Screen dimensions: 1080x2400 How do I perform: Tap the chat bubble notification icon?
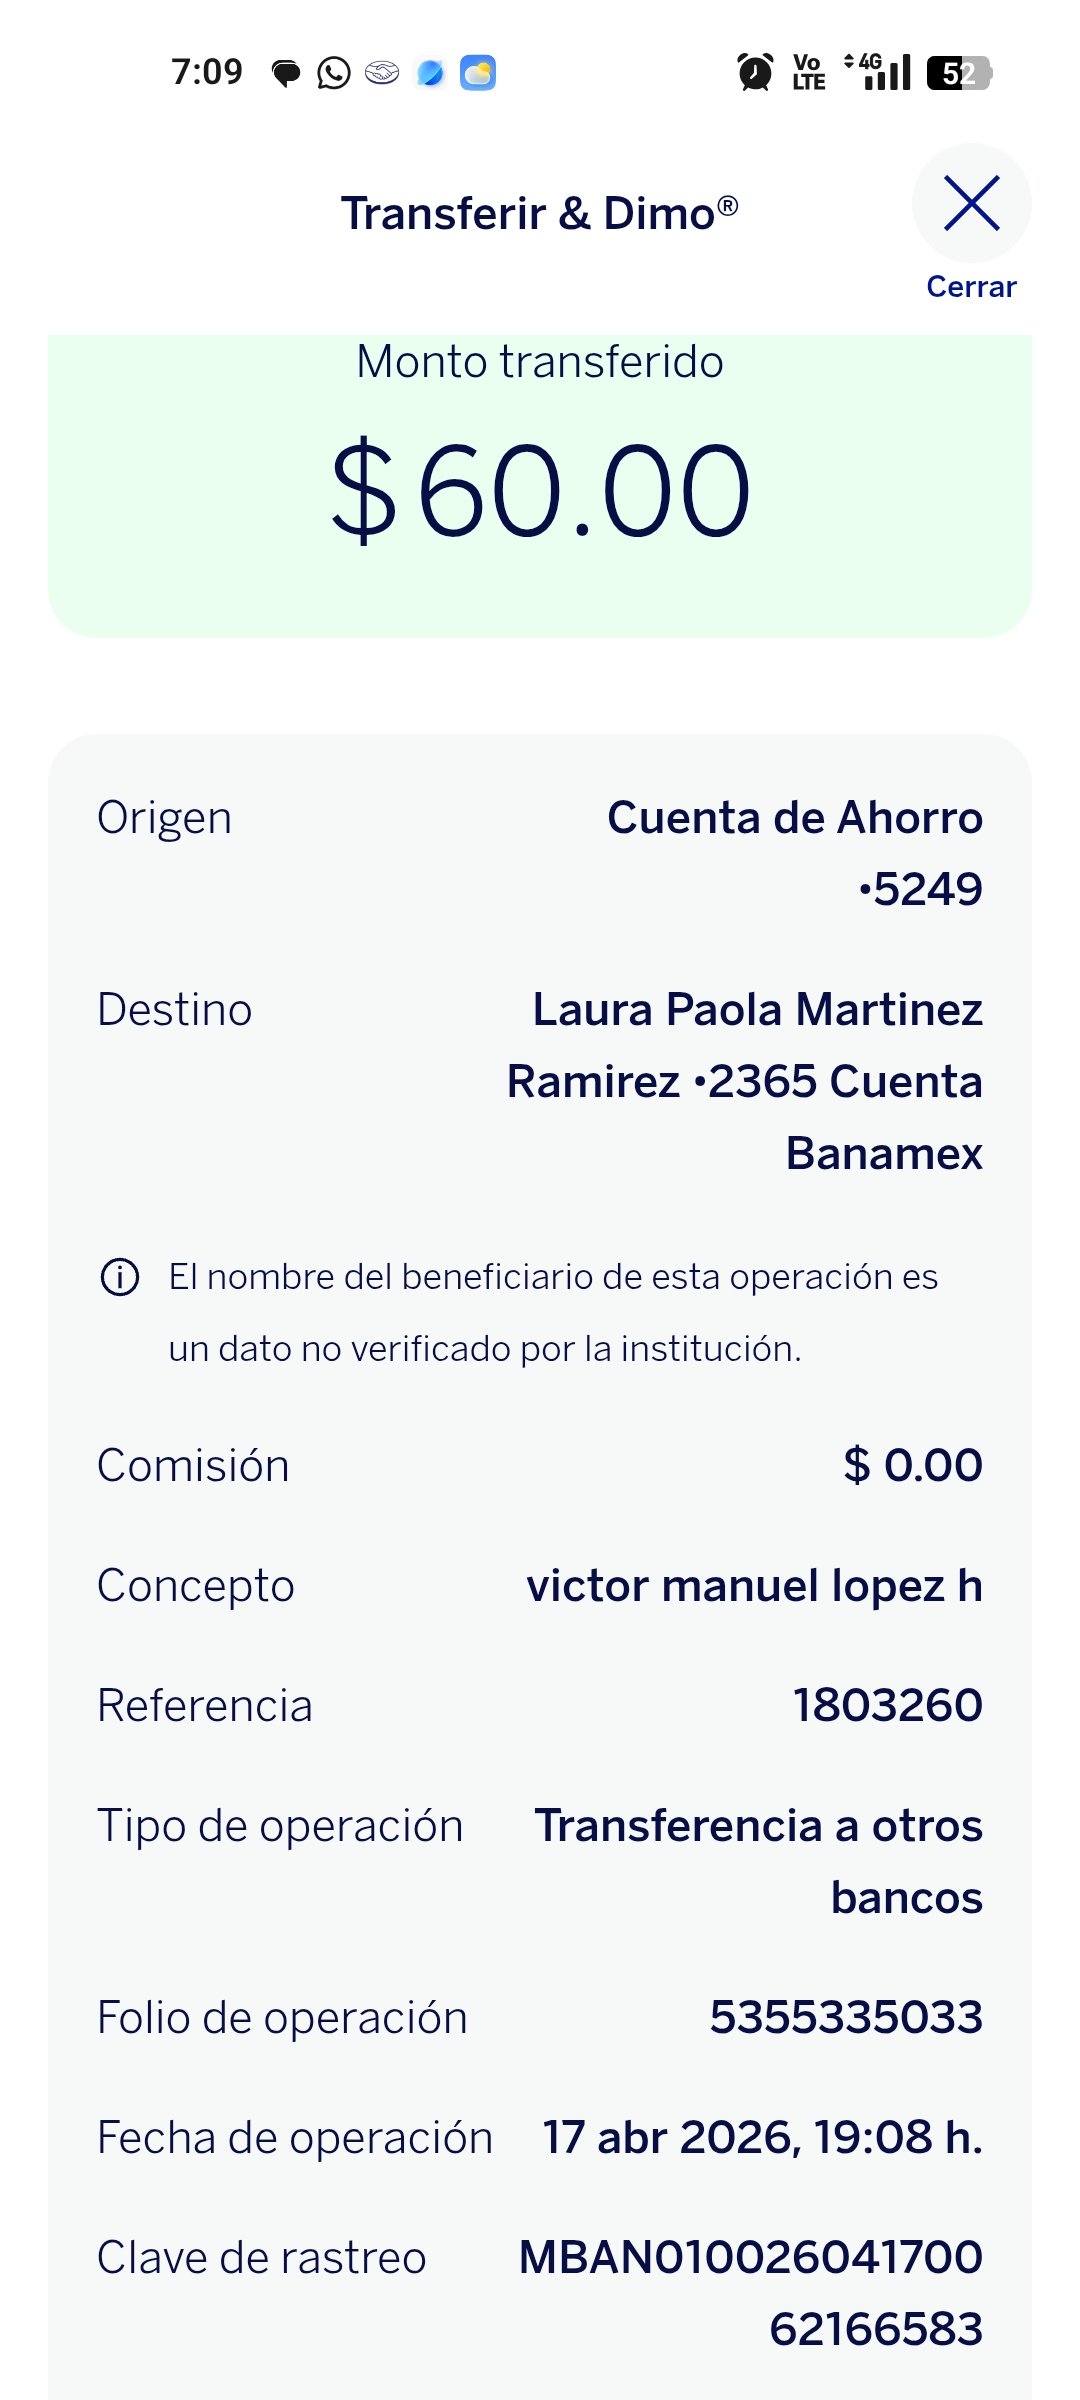click(x=286, y=73)
